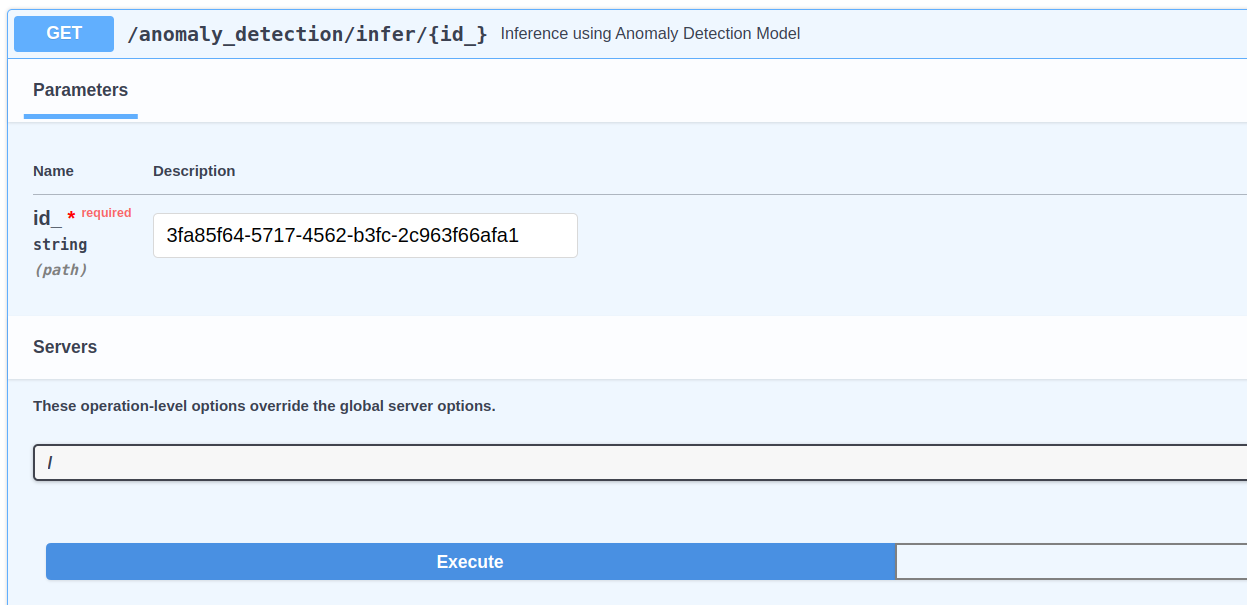Click the white button right of Execute
1247x605 pixels.
click(x=1070, y=562)
